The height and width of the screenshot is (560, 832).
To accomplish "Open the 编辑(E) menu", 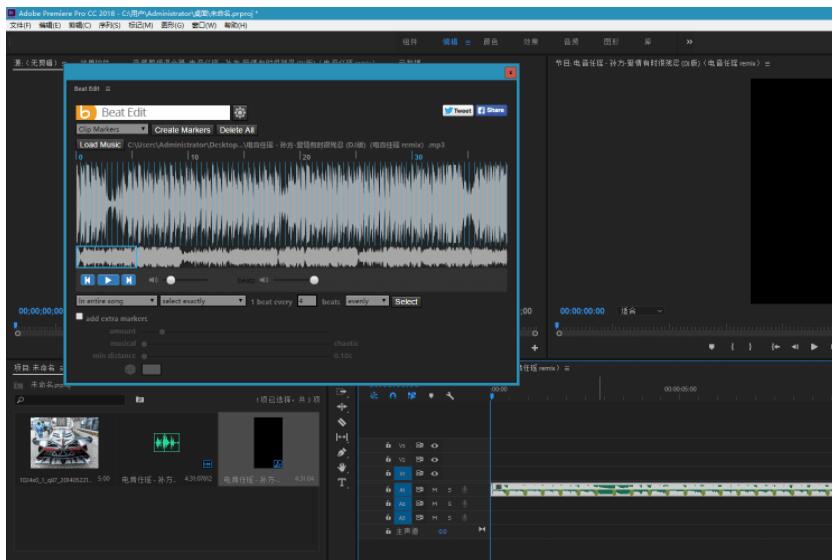I will tap(50, 25).
